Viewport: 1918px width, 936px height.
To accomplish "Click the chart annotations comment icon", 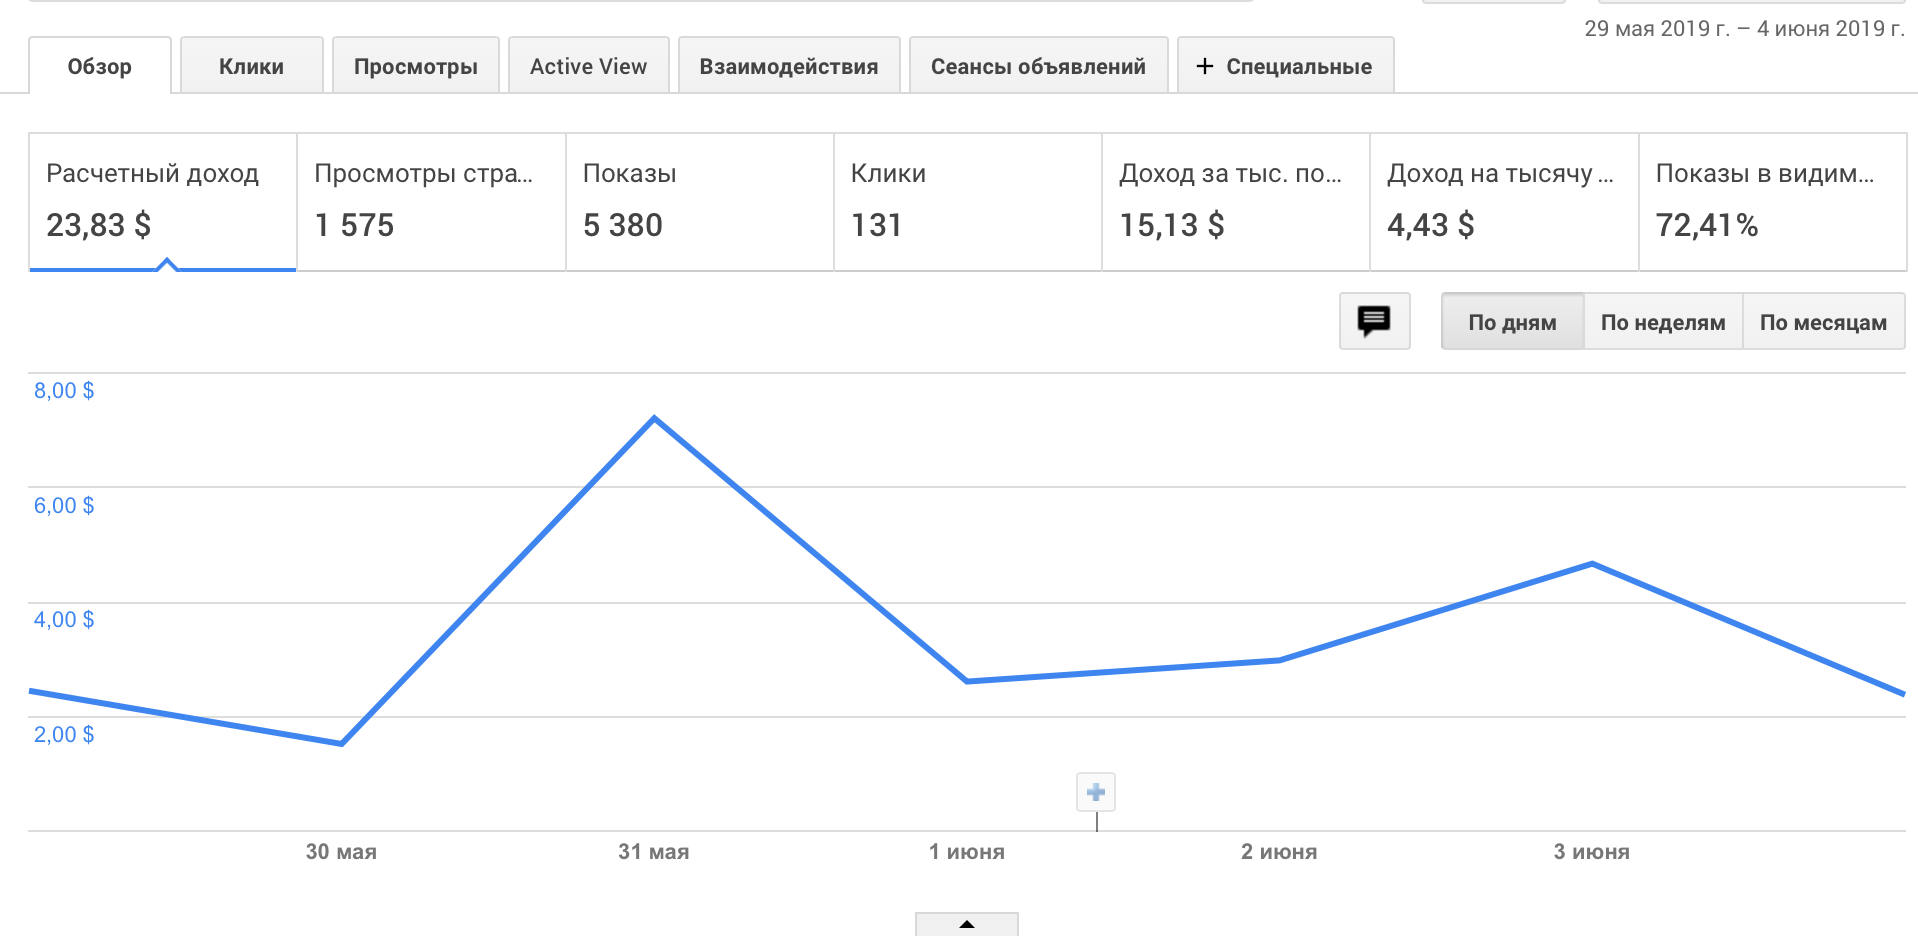I will pyautogui.click(x=1374, y=321).
